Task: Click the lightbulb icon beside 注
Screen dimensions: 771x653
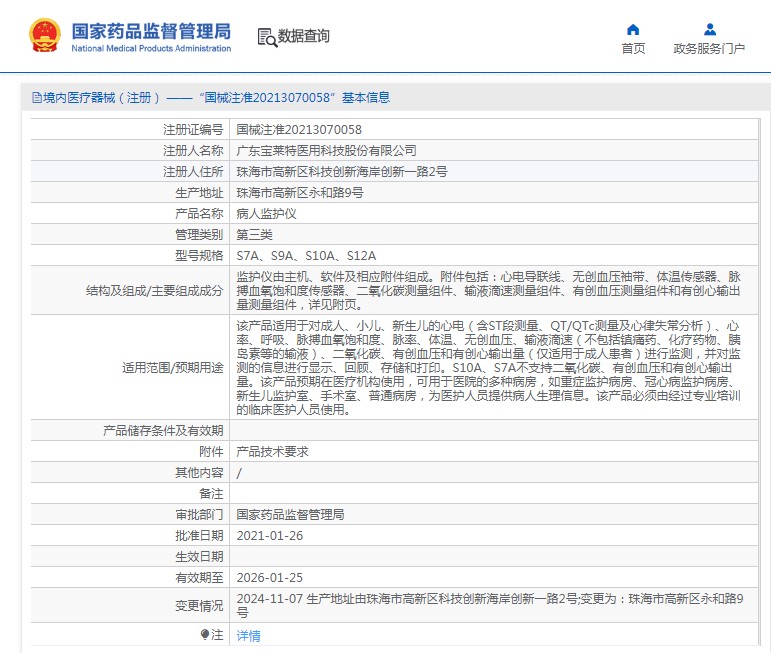Action: [x=205, y=634]
